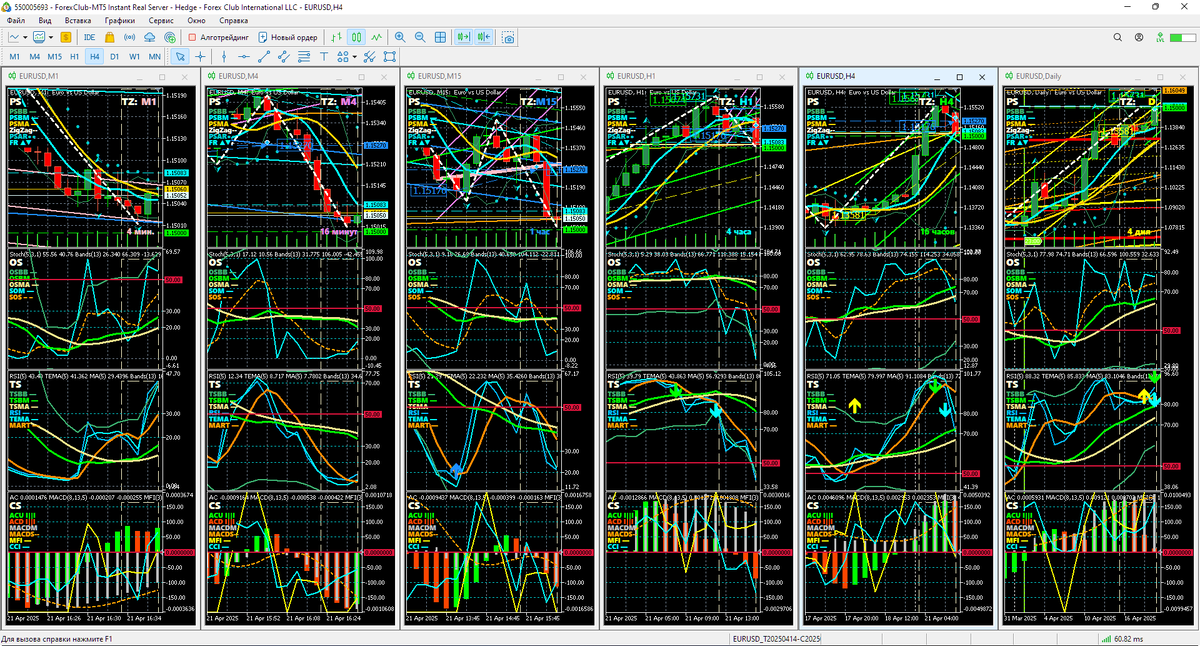Select H1 timeframe button
This screenshot has width=1200, height=646.
coord(75,57)
